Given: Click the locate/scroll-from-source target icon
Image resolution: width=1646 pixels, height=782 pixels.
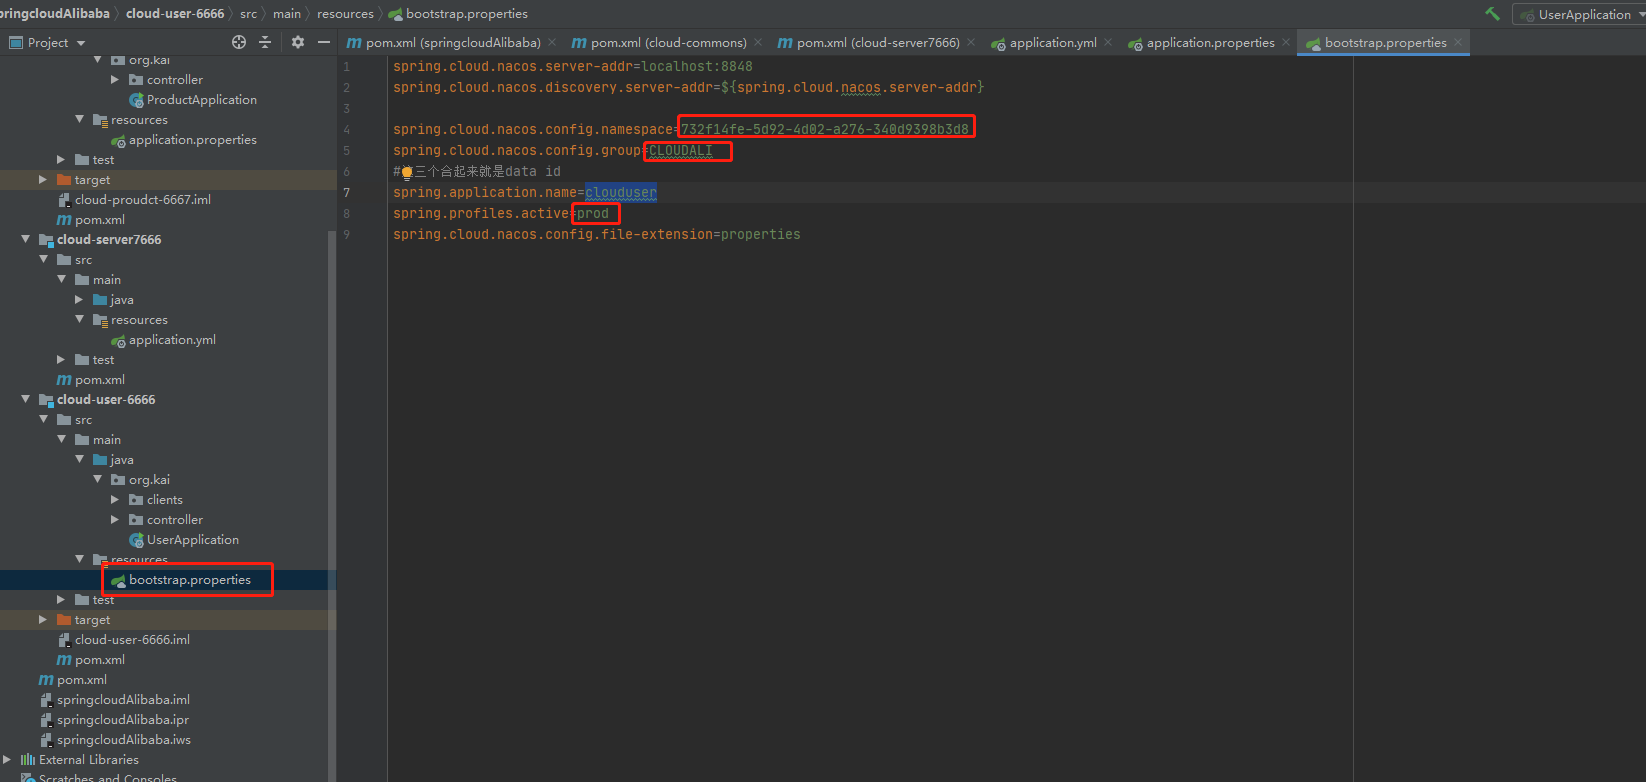Looking at the screenshot, I should tap(238, 42).
